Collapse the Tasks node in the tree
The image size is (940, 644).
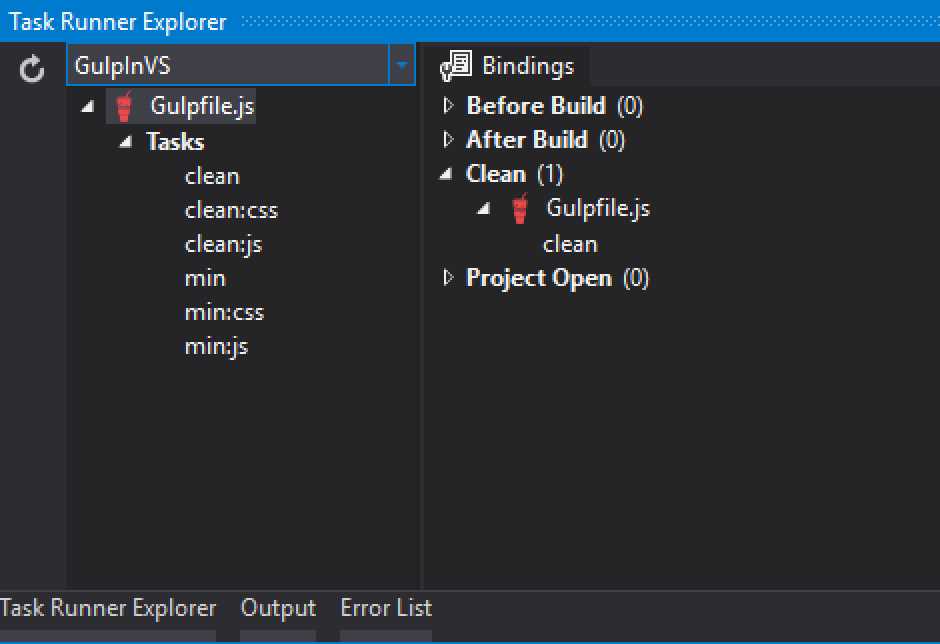(124, 141)
